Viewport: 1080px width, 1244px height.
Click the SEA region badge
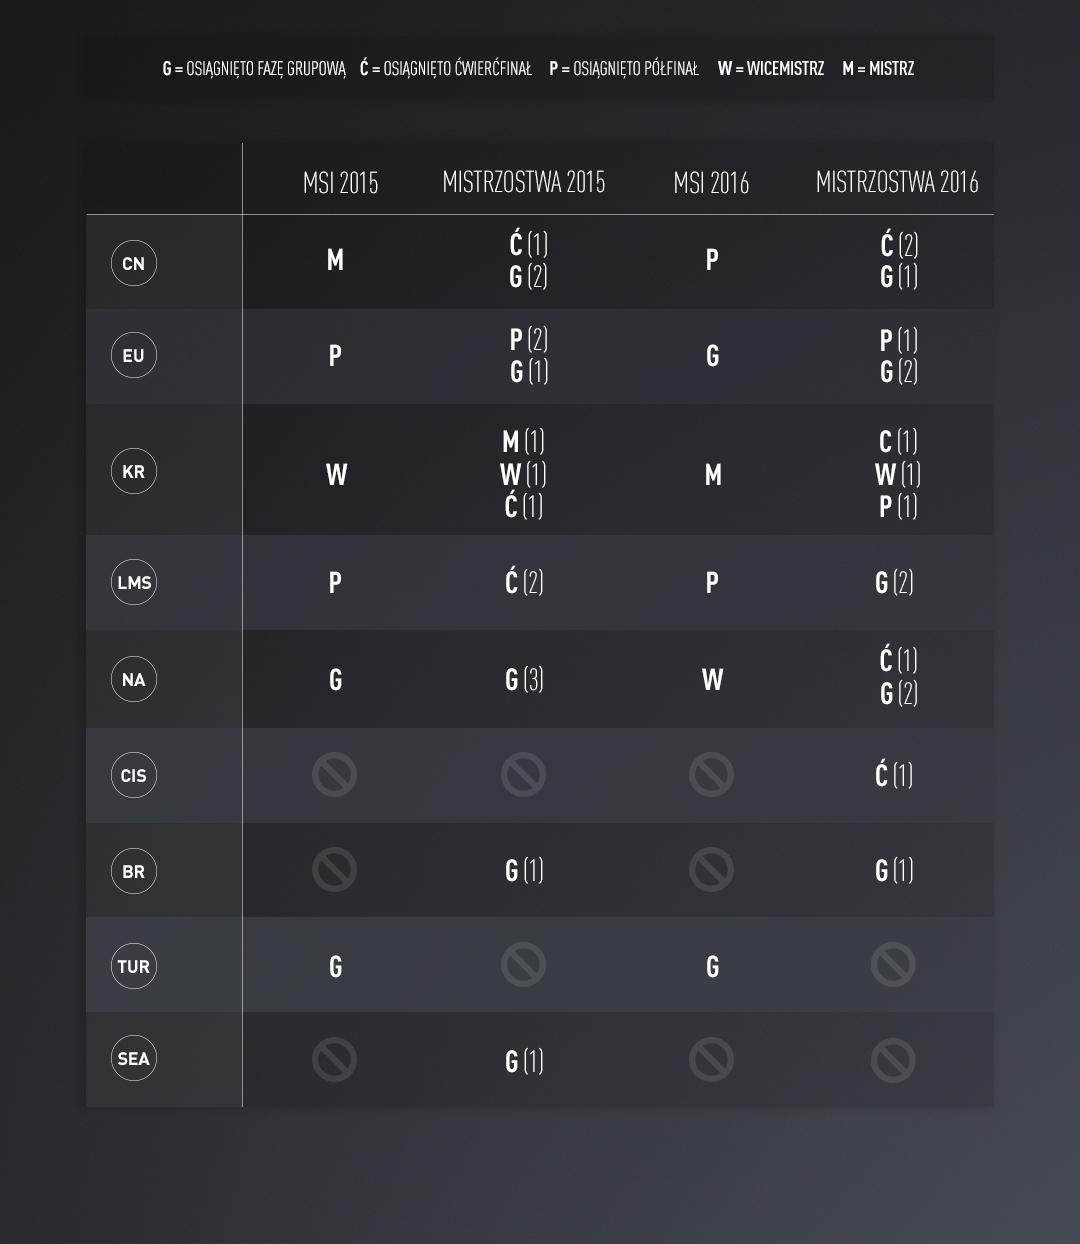coord(134,1059)
